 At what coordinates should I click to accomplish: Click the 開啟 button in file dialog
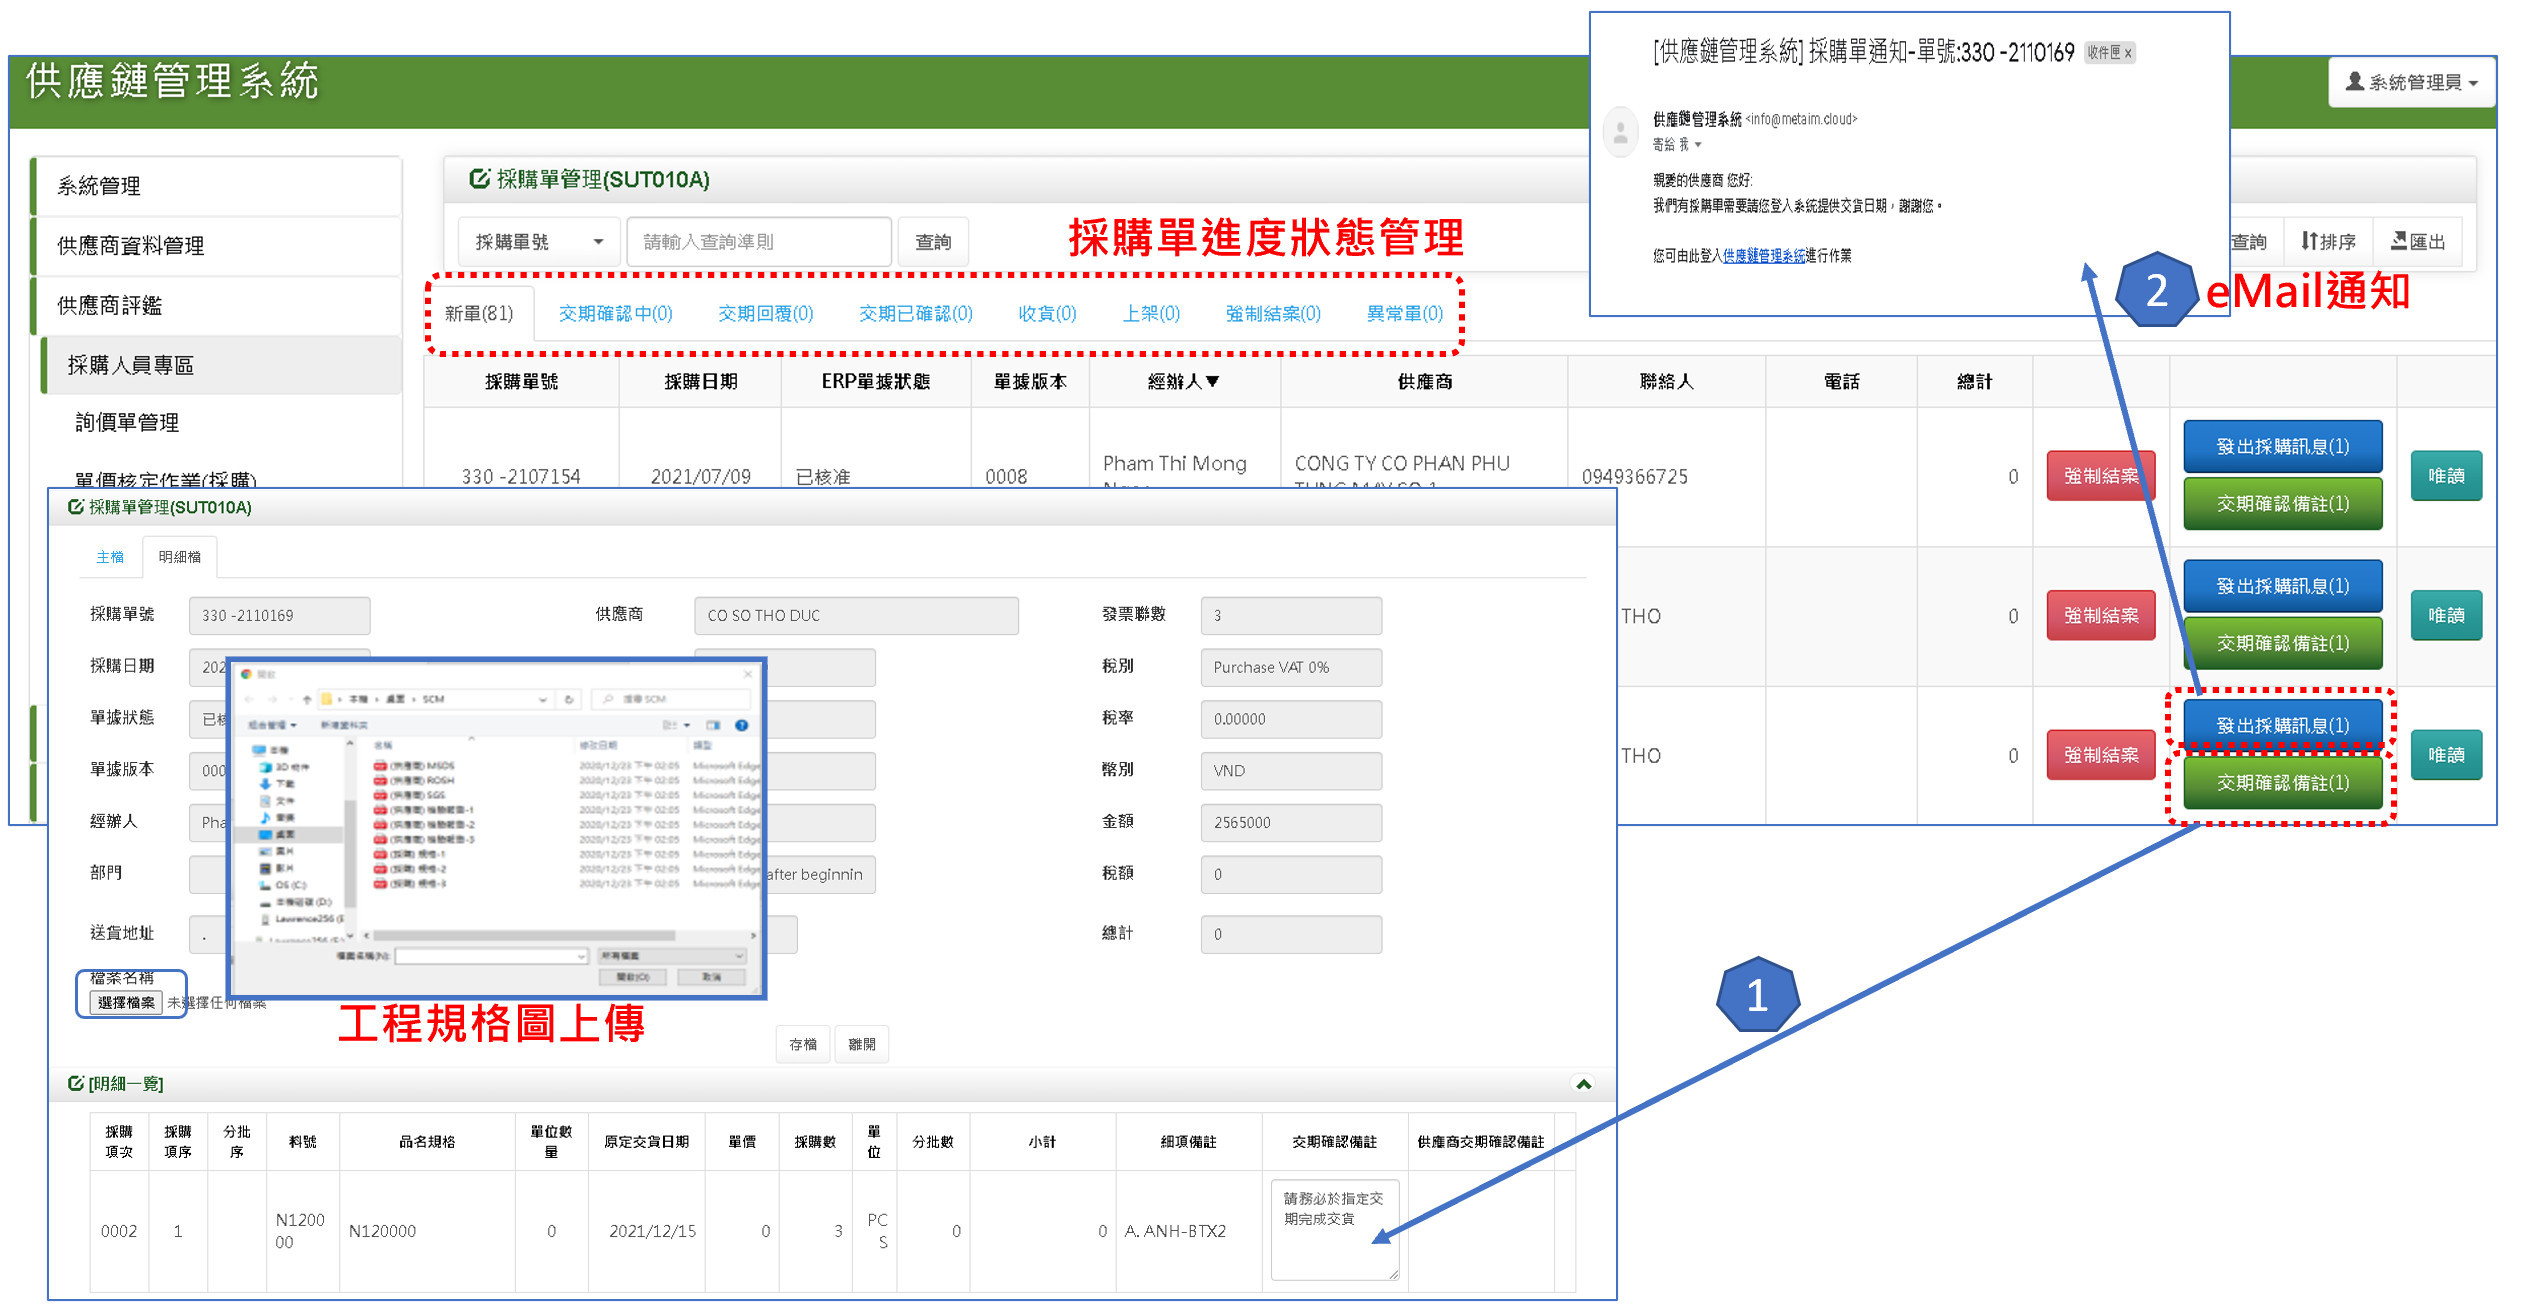633,977
